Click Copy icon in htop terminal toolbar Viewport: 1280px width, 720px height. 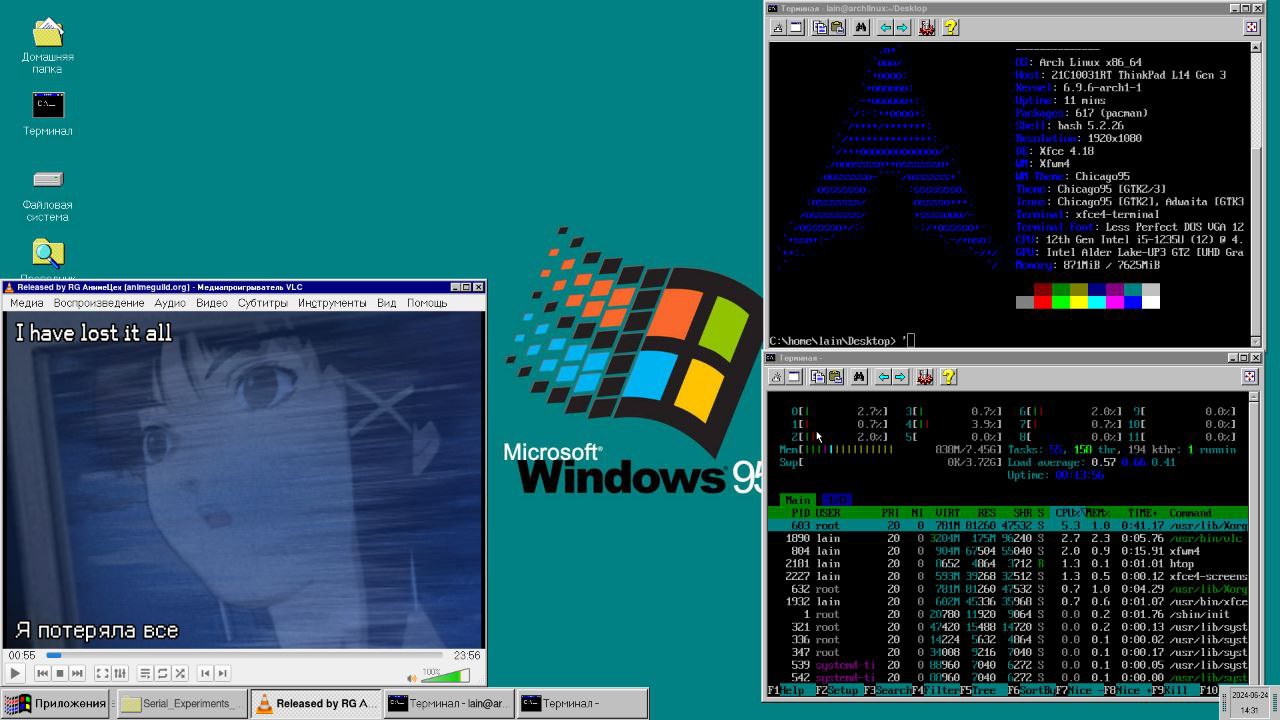tap(817, 377)
